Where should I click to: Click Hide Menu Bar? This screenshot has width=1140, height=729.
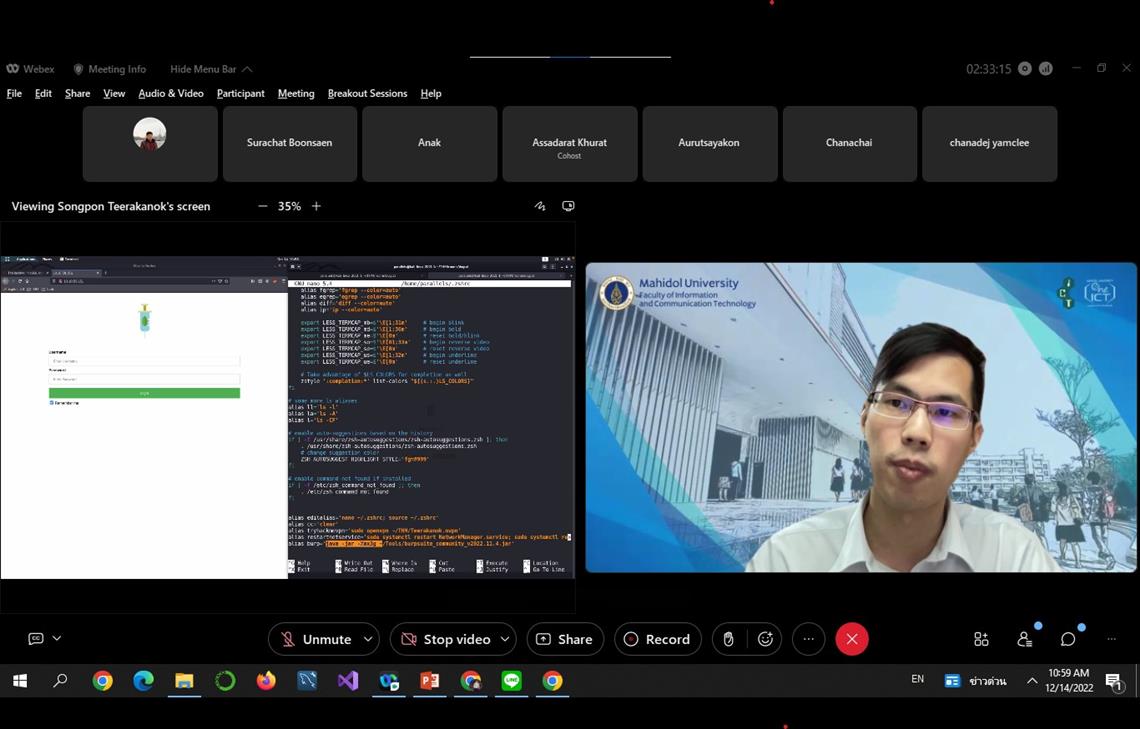210,69
